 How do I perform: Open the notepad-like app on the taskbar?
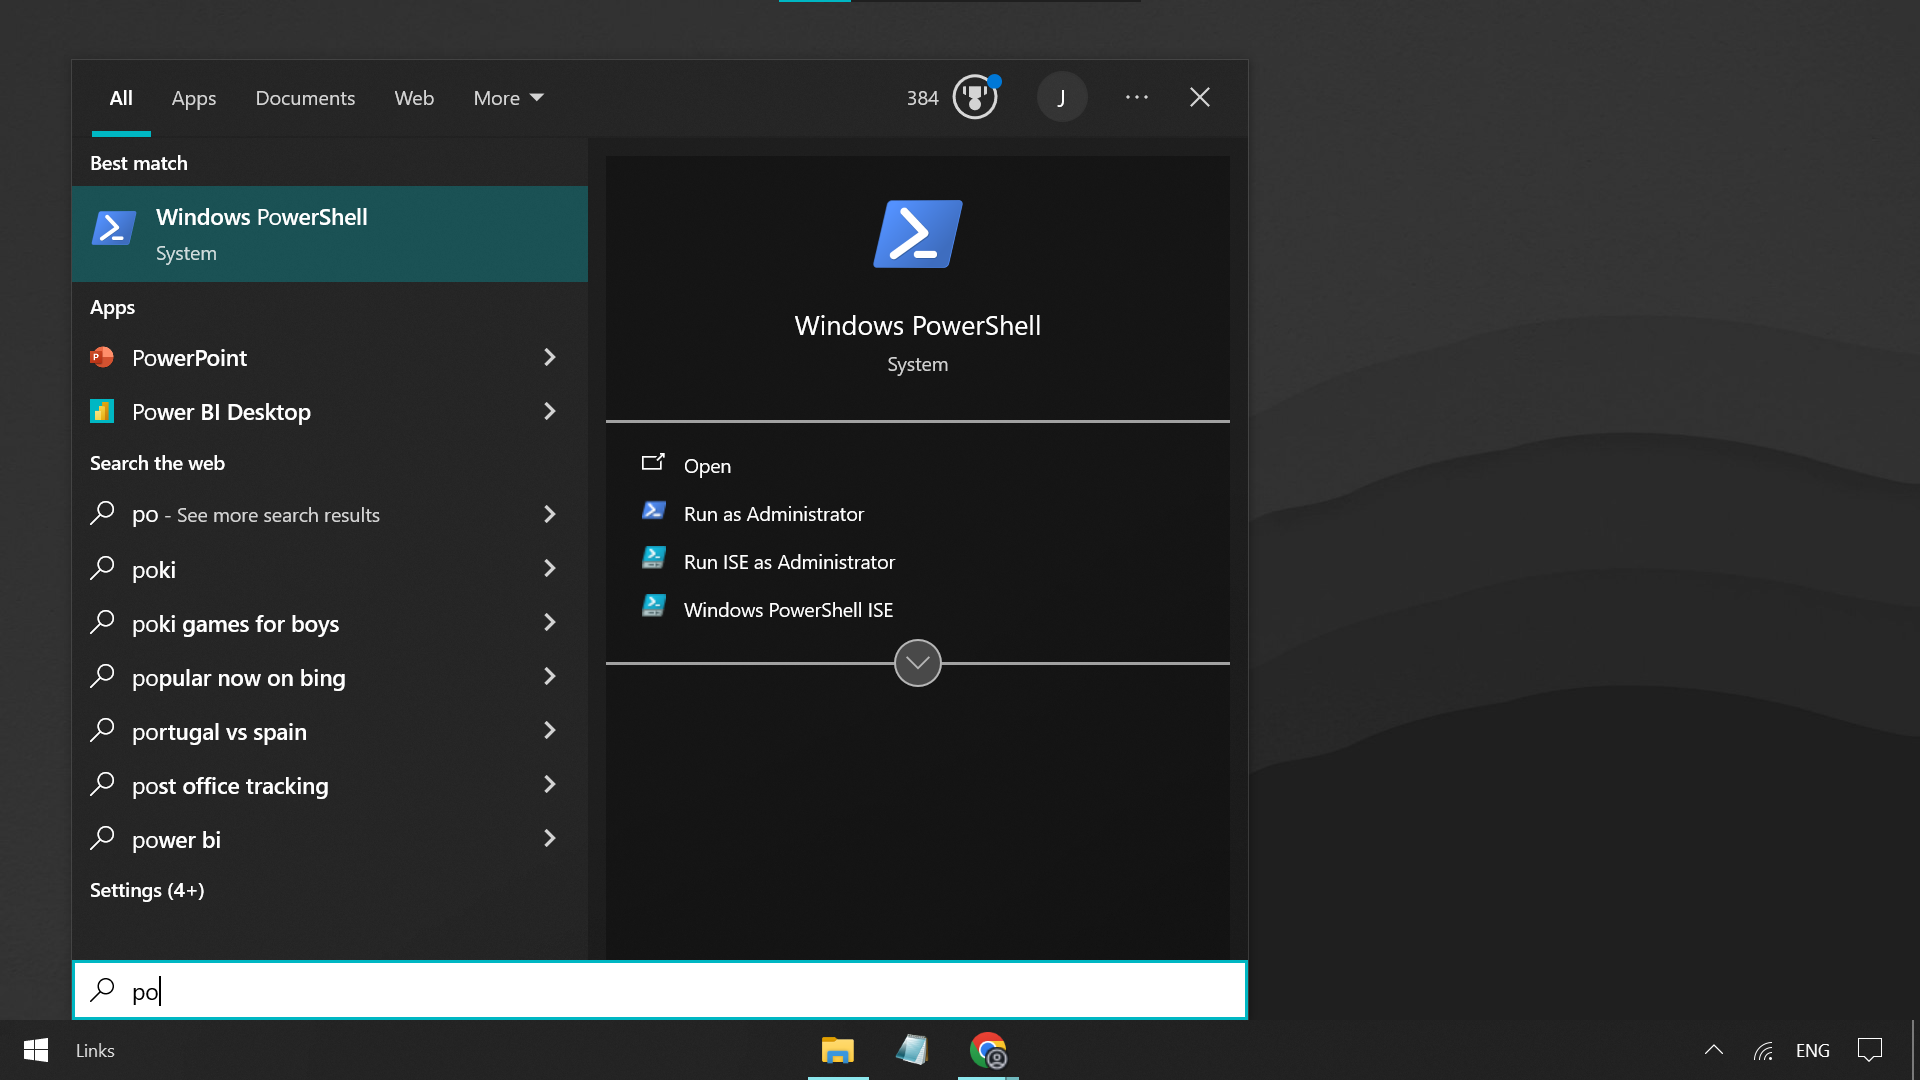(912, 1050)
